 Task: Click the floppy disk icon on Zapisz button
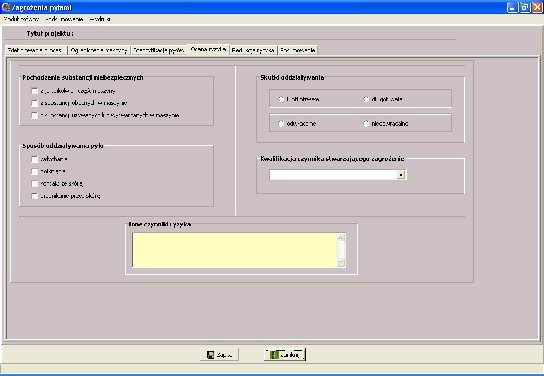point(210,355)
